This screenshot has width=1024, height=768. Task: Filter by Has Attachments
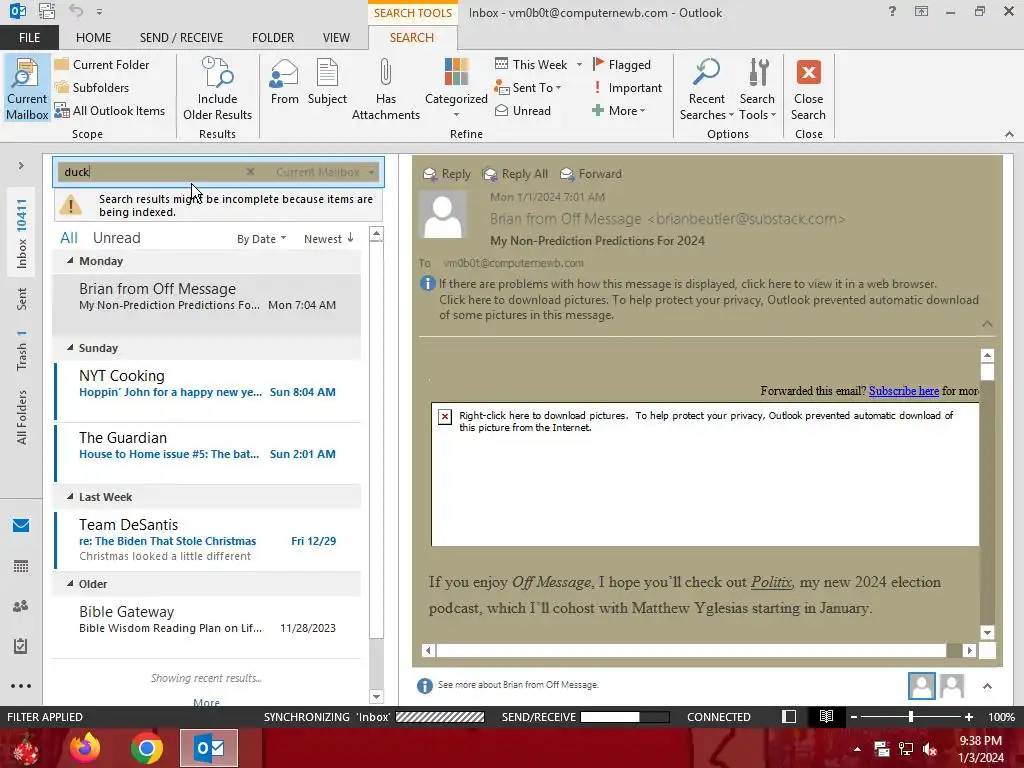pyautogui.click(x=385, y=89)
